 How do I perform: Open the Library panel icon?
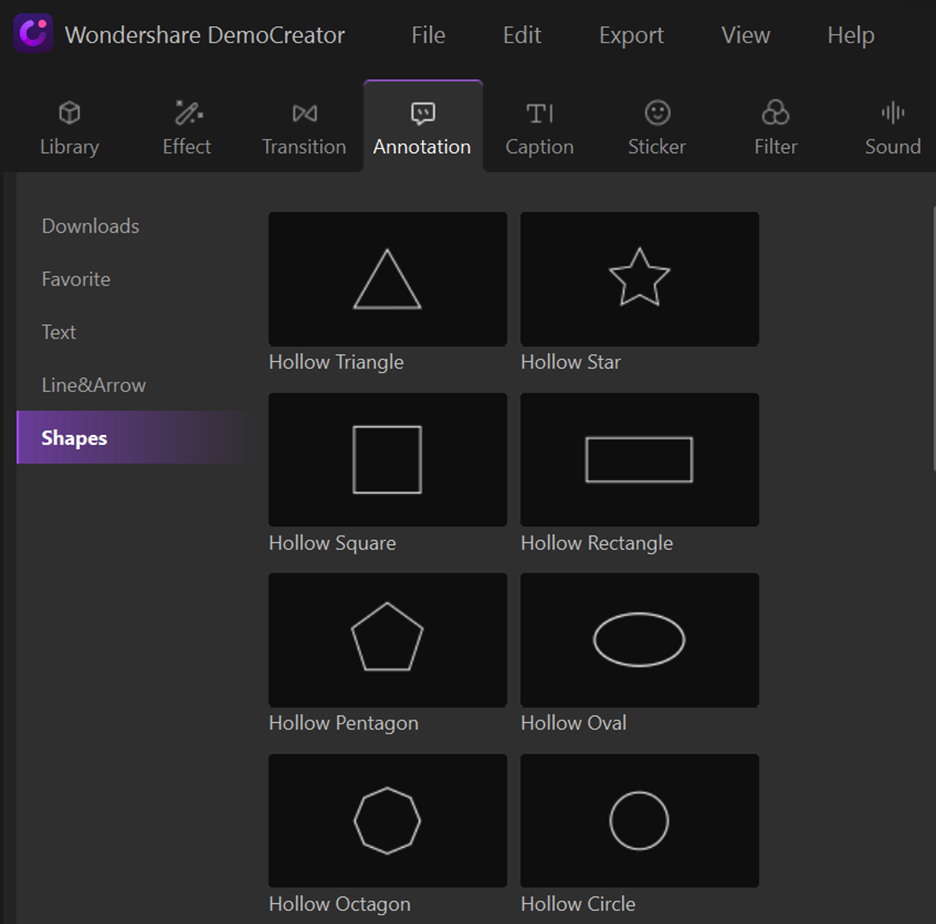[69, 113]
